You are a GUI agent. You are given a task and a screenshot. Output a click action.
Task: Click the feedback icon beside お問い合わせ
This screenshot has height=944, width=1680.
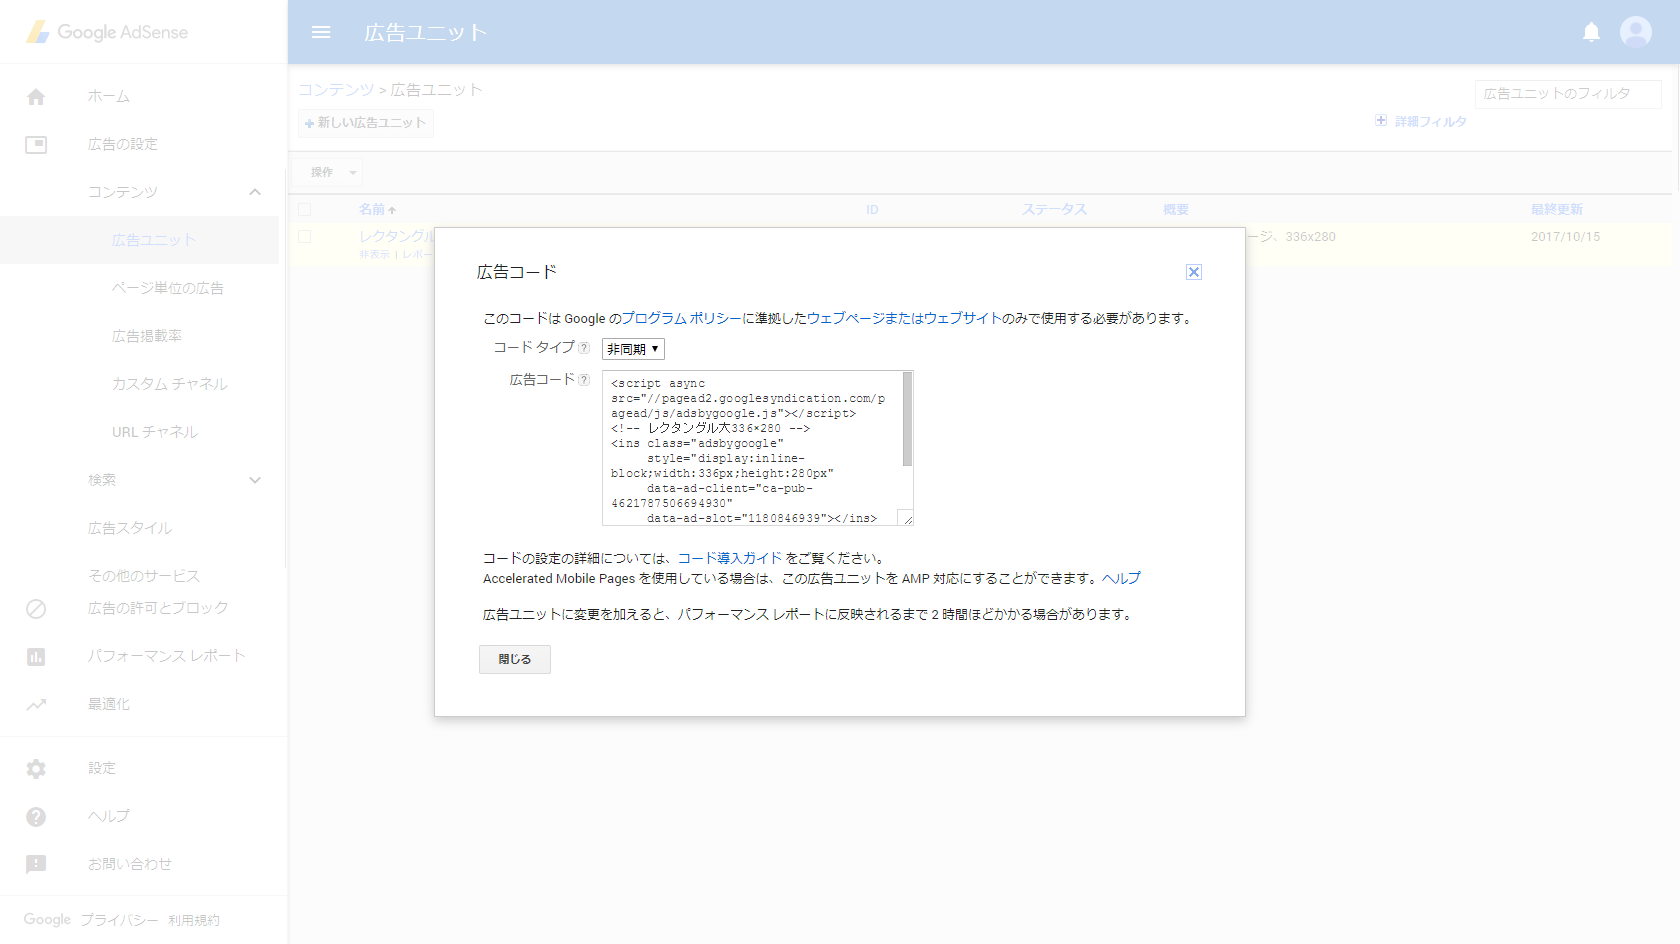pos(36,865)
